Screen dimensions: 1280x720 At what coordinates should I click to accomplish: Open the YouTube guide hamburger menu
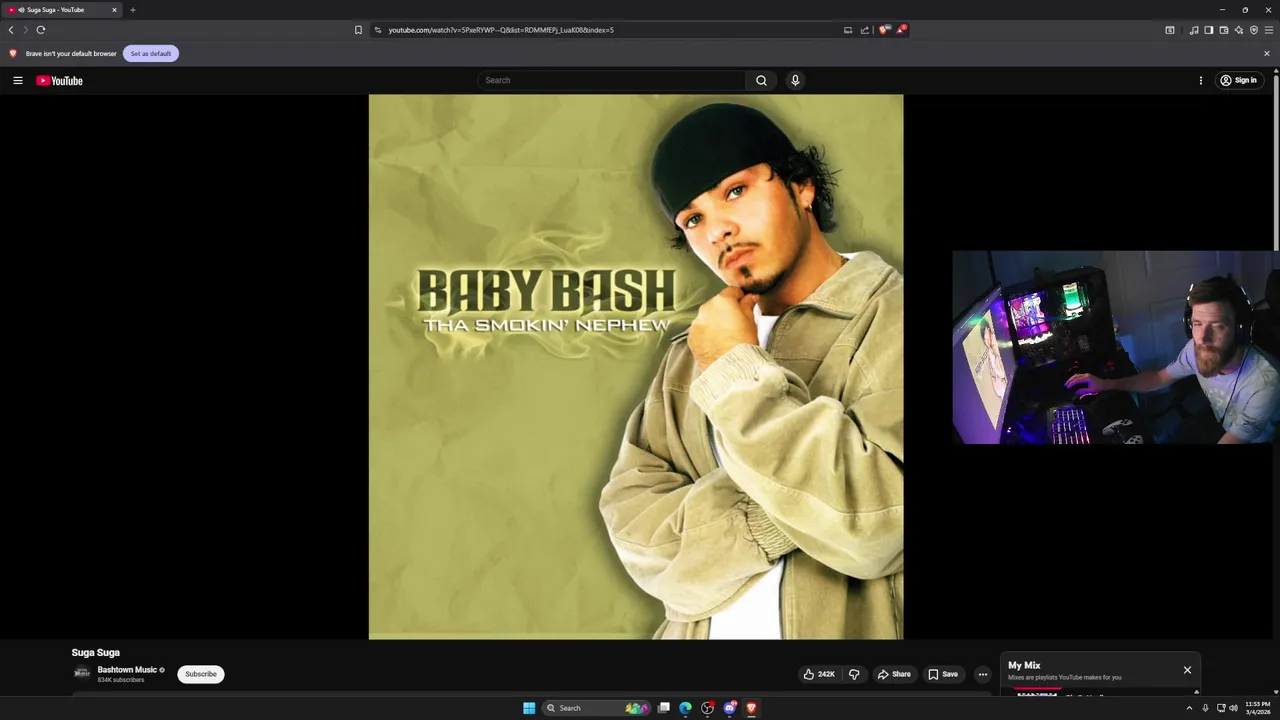(18, 80)
